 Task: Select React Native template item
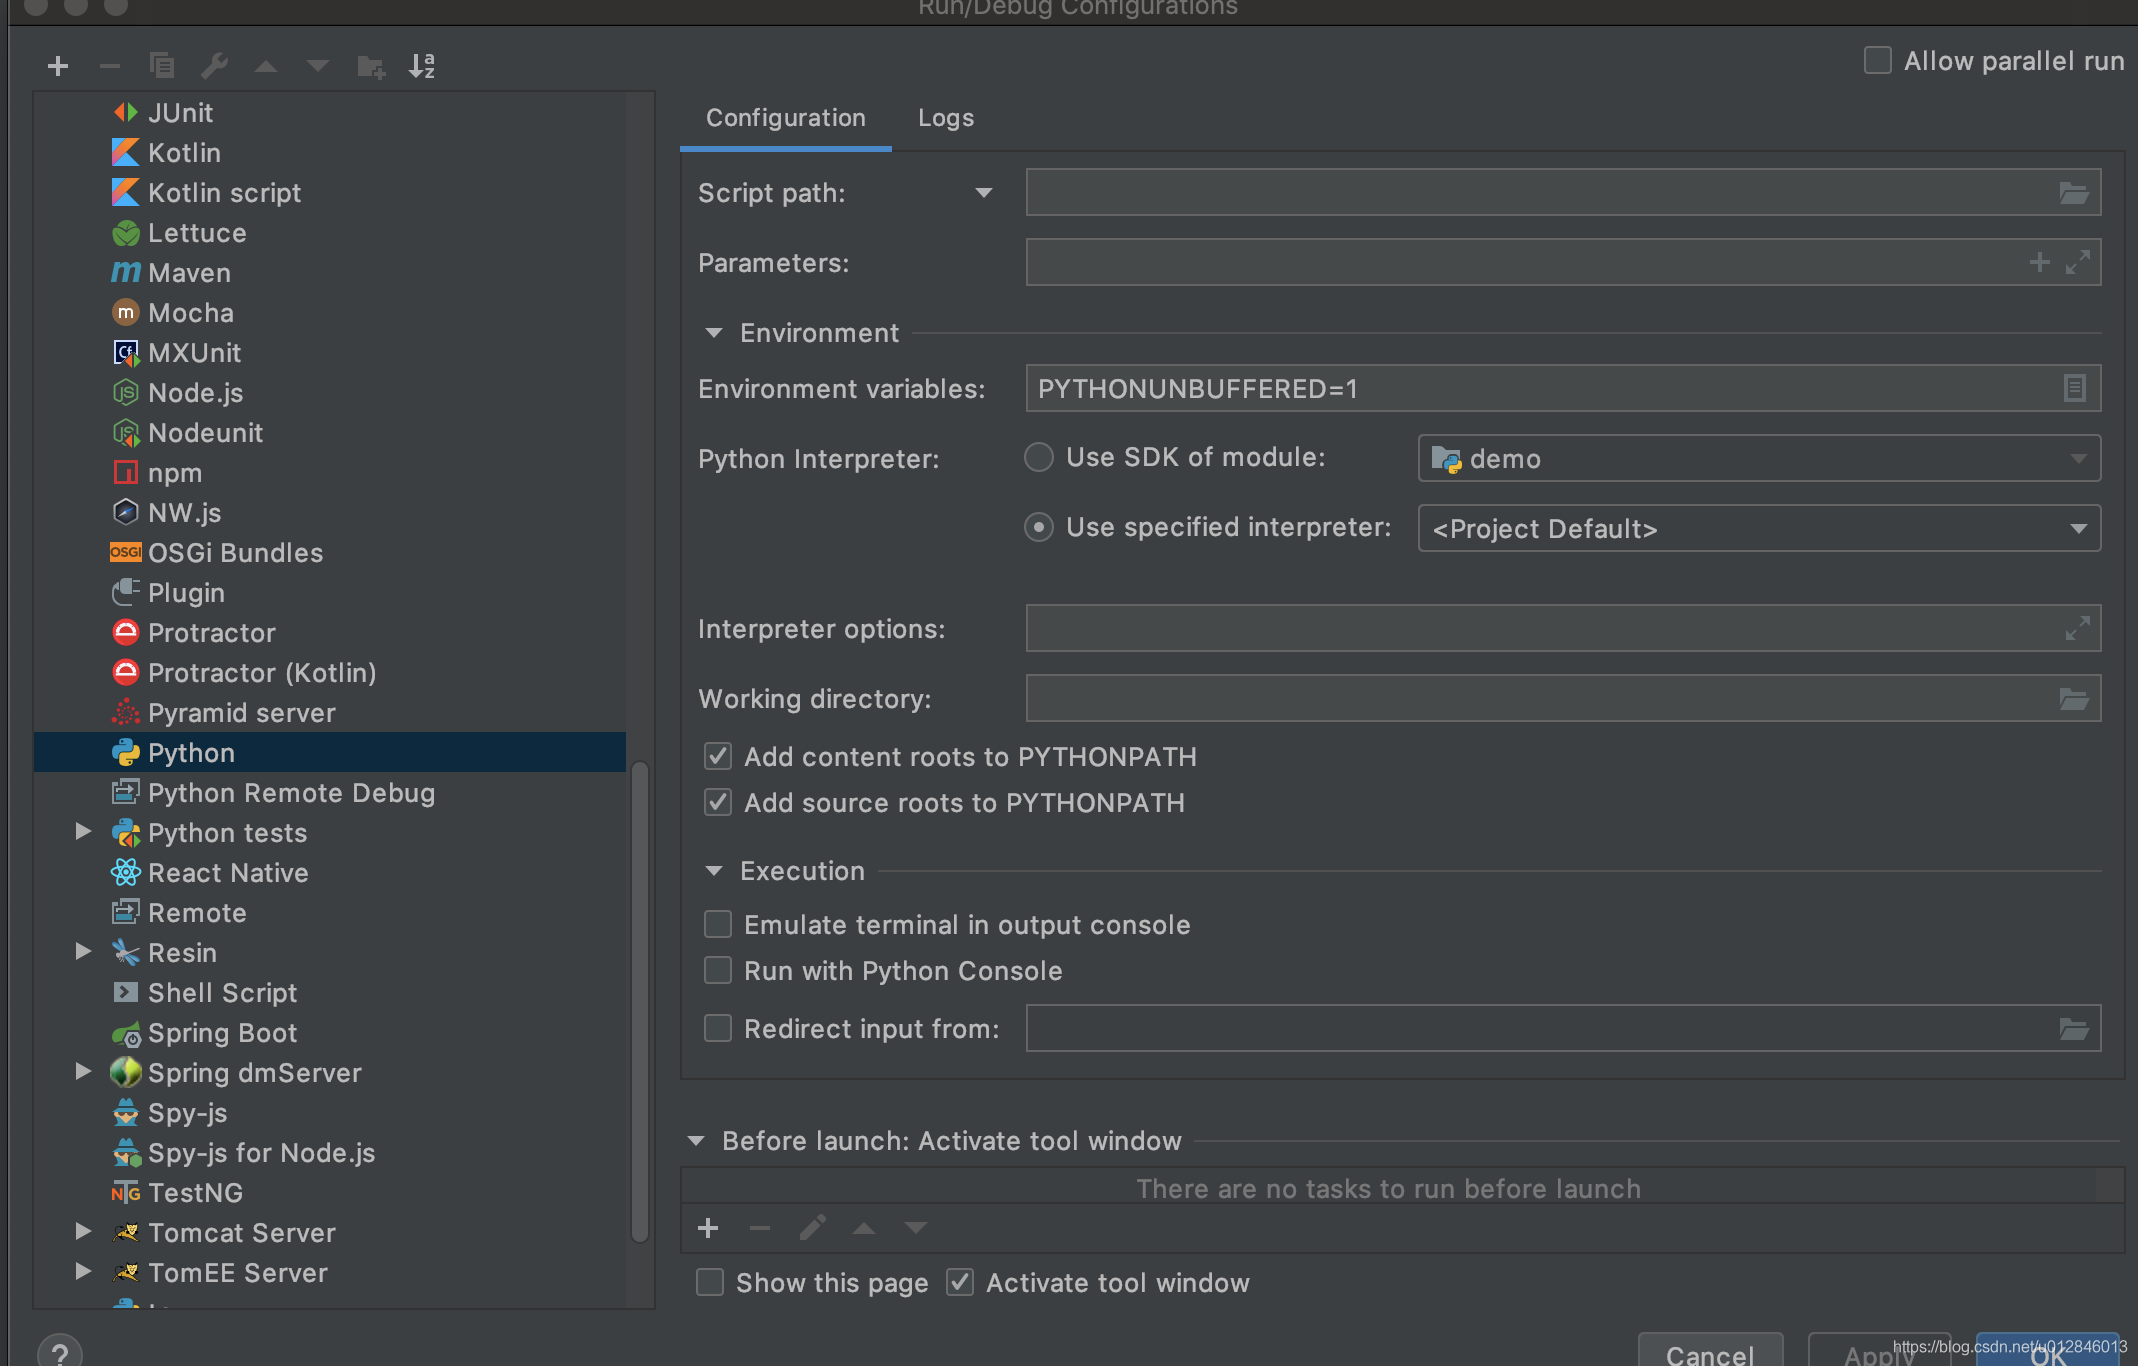point(329,873)
